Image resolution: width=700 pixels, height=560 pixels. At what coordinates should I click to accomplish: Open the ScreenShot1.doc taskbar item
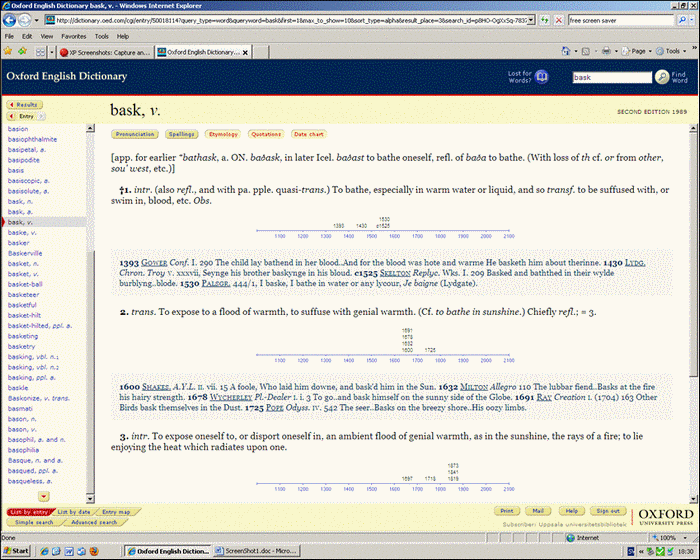238,552
